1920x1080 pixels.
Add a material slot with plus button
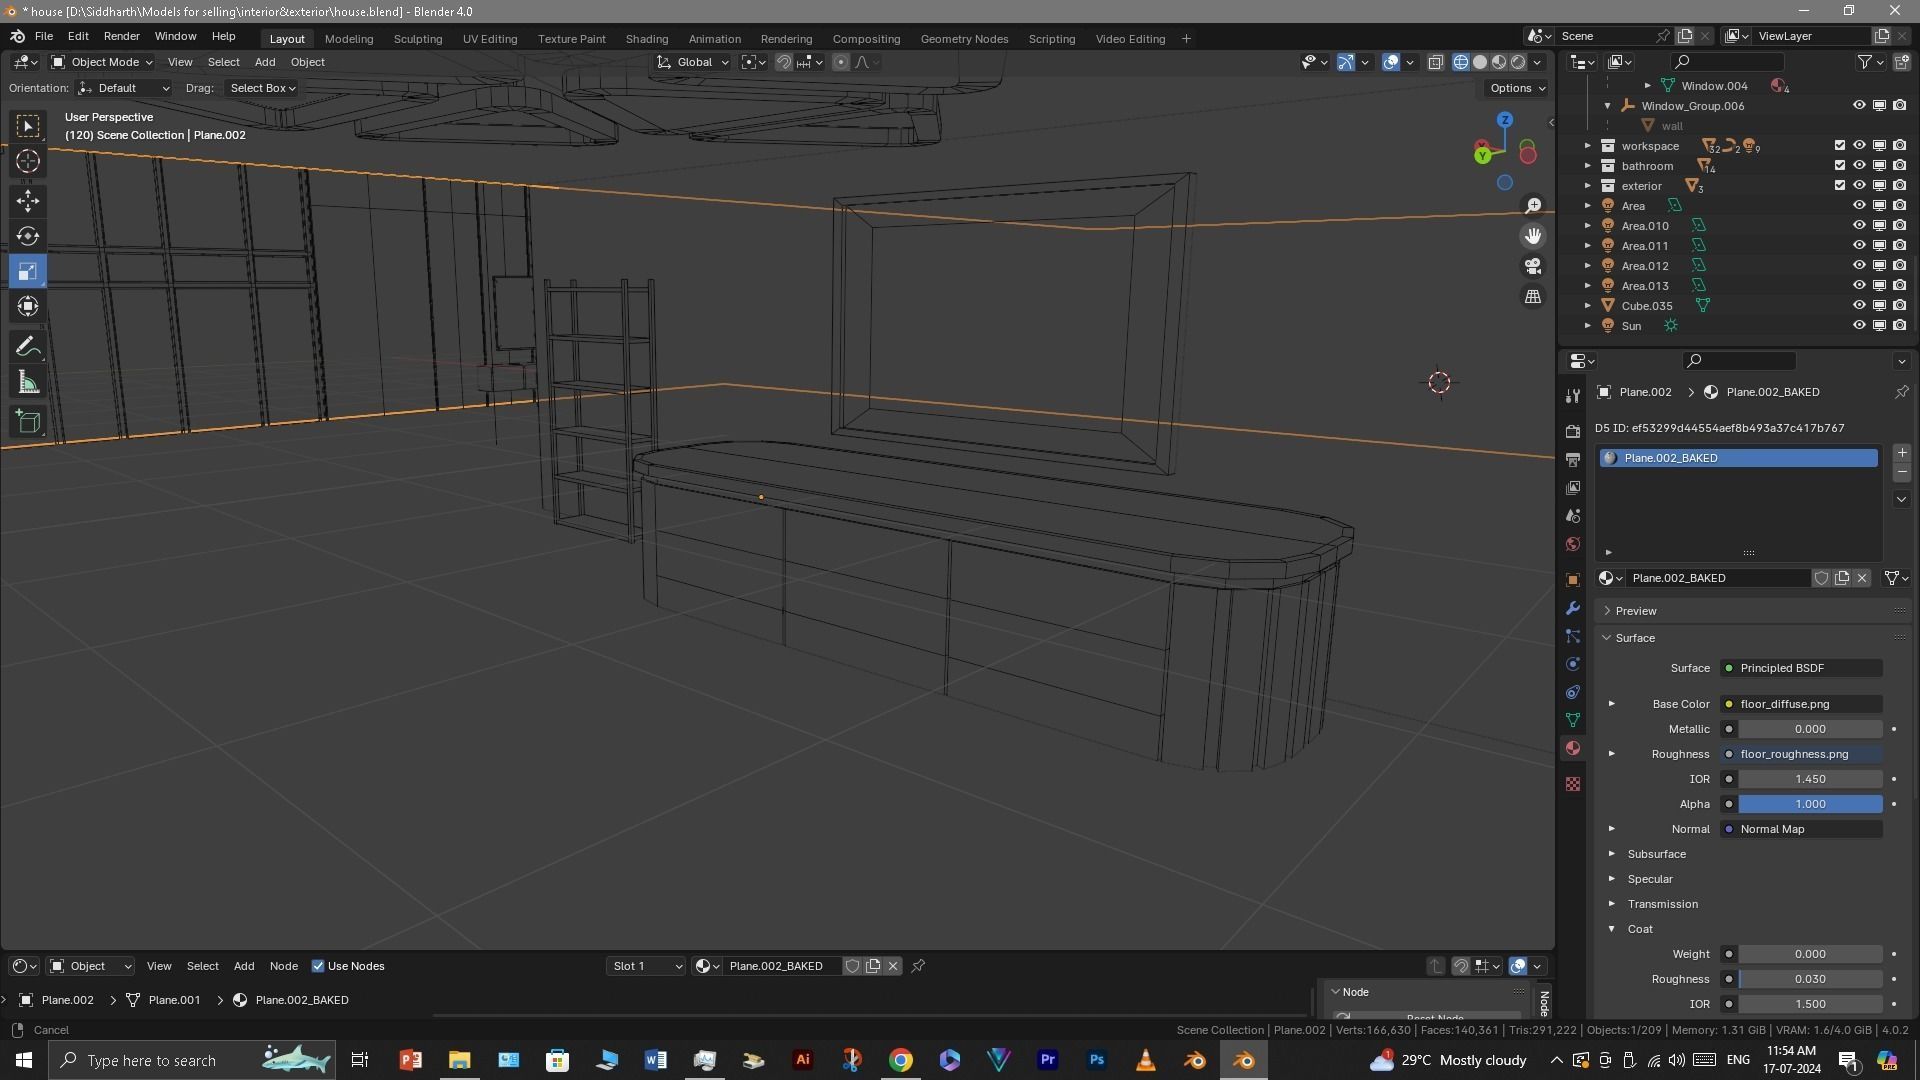(x=1902, y=453)
